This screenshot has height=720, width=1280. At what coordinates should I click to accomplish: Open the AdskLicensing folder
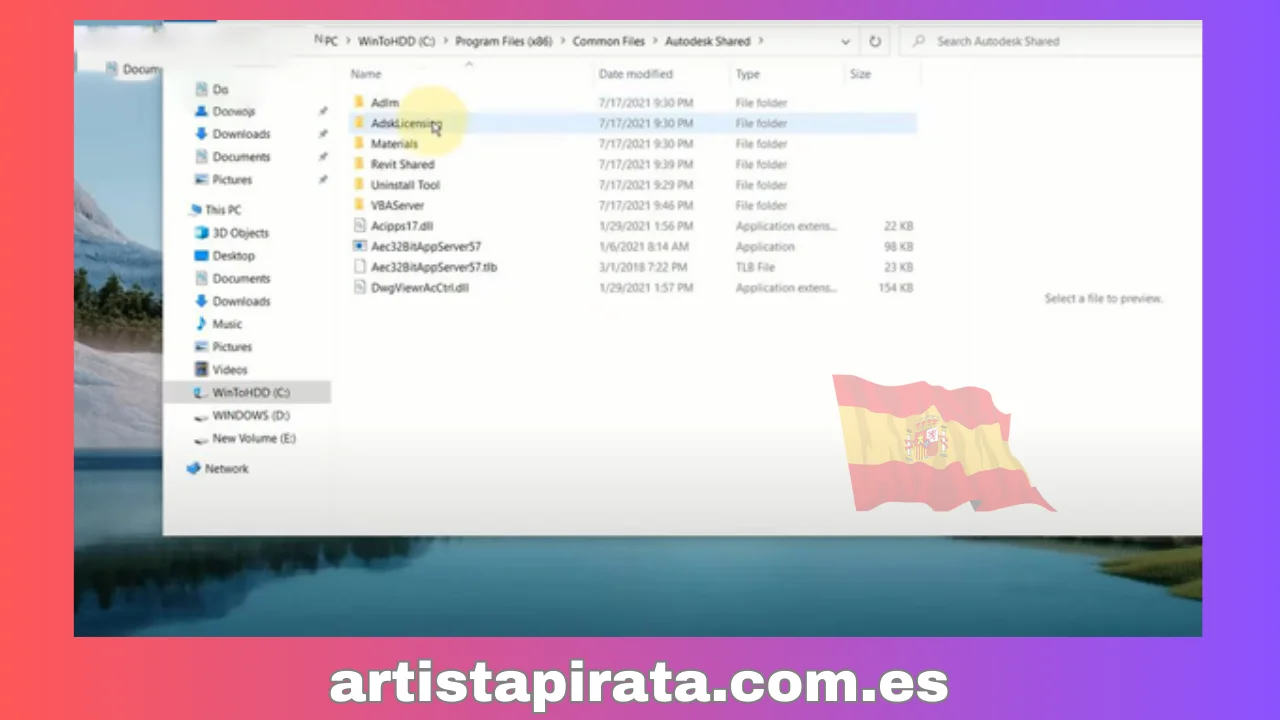405,124
